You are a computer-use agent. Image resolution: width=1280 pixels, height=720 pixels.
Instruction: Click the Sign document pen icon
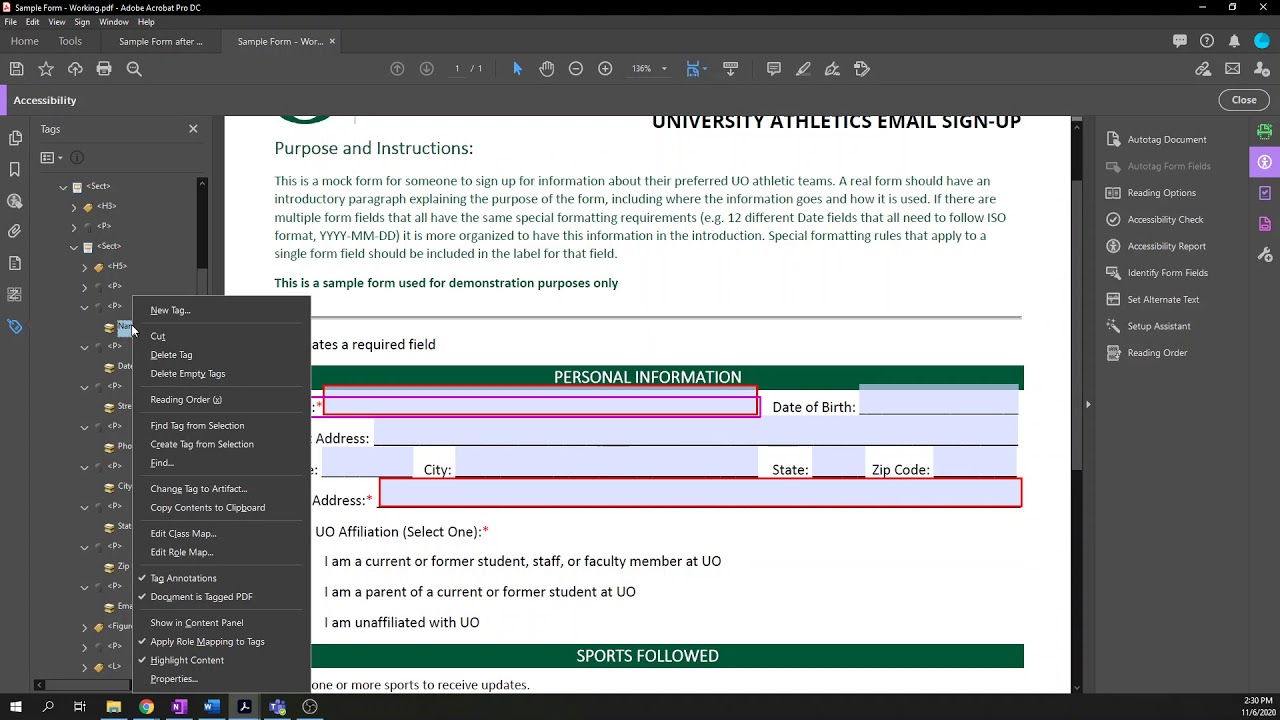pyautogui.click(x=832, y=69)
